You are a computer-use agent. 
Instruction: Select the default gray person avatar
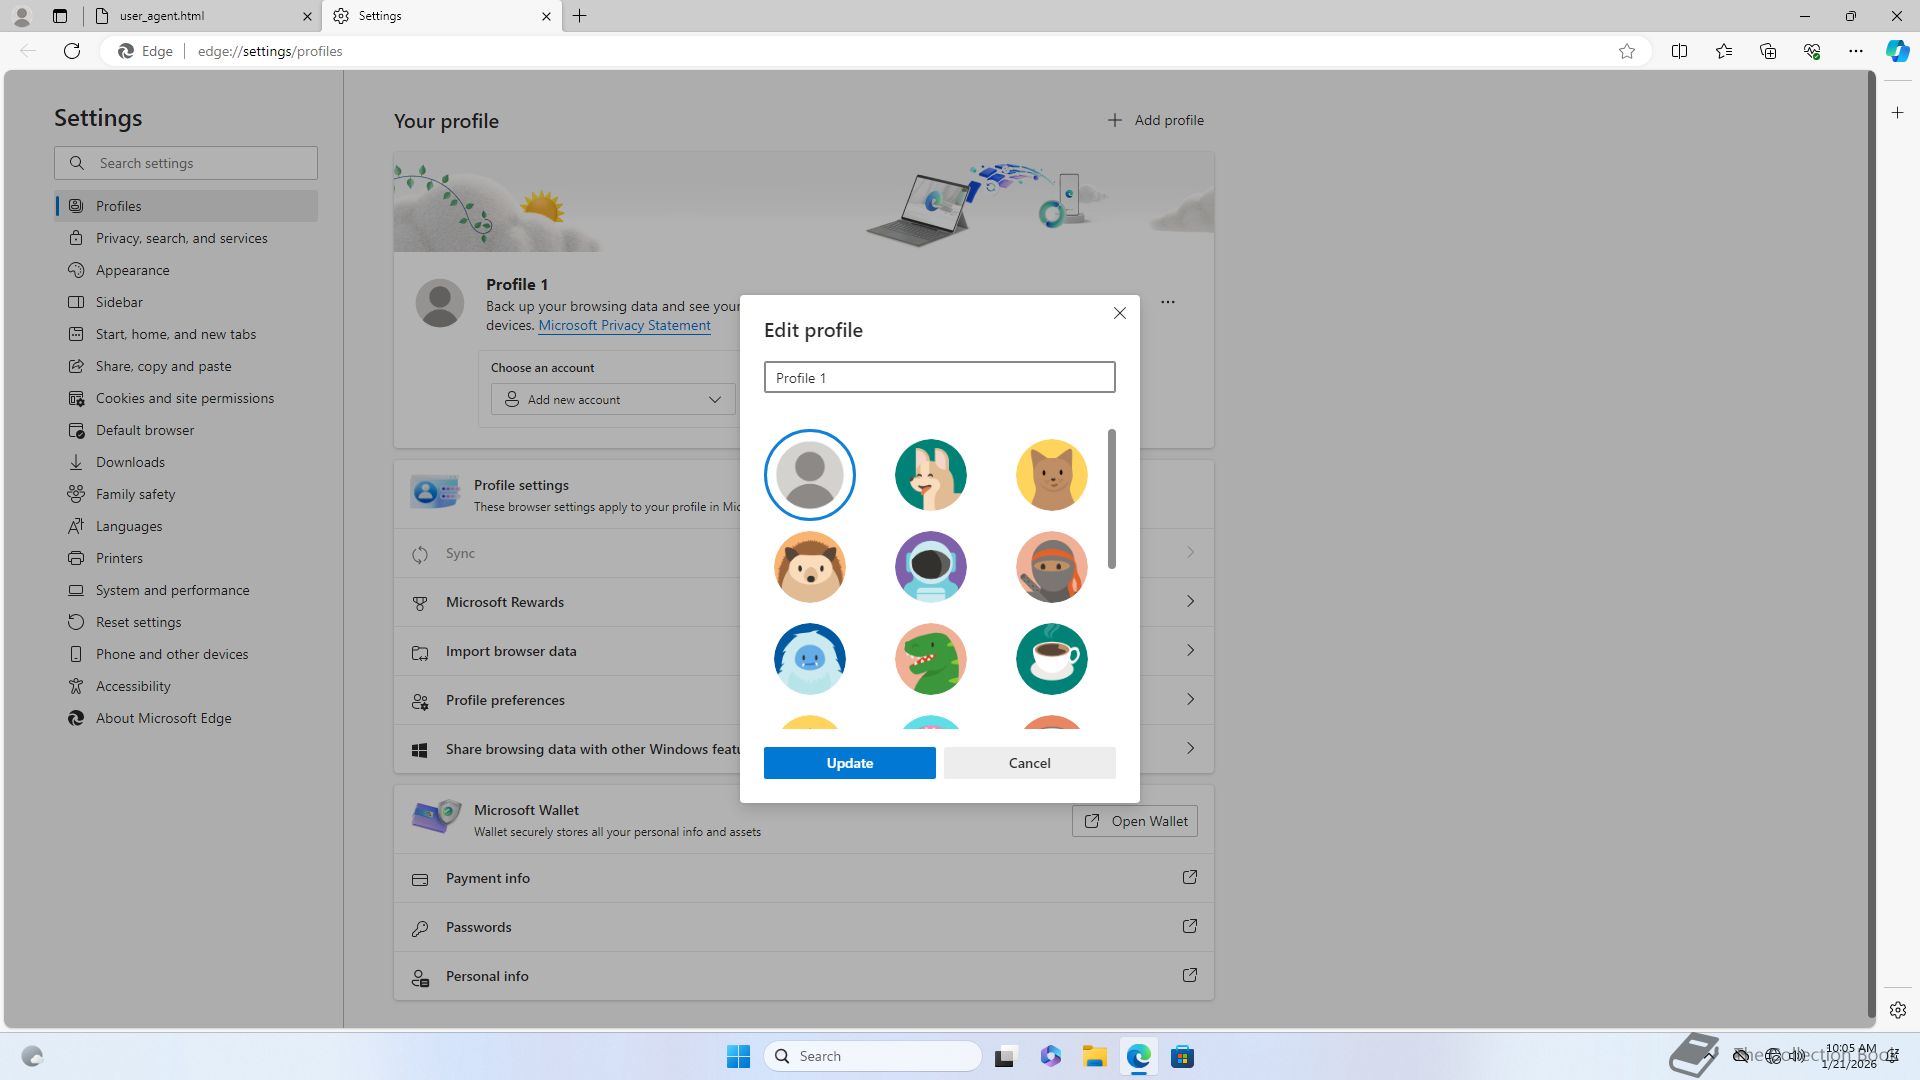click(x=809, y=475)
